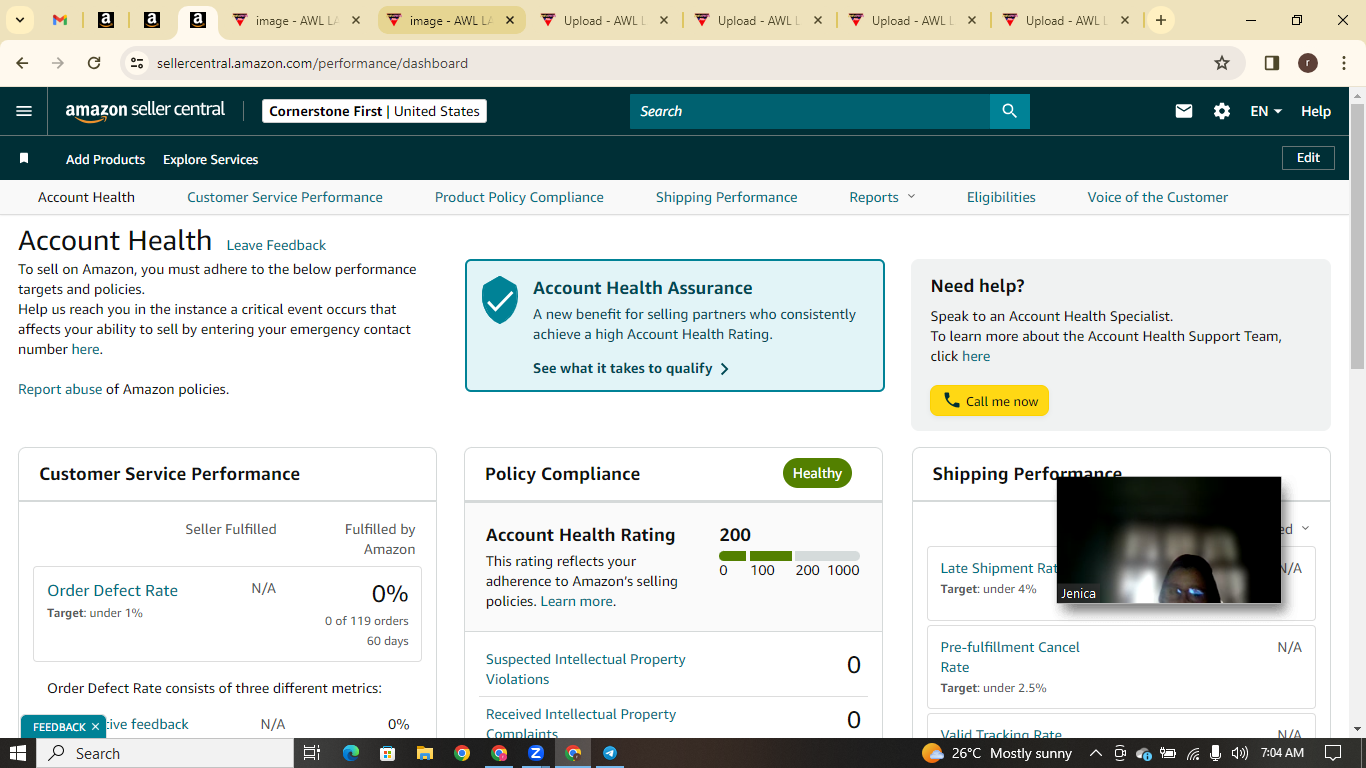1366x768 pixels.
Task: Close the FEEDBACK tab with its X
Action: coord(95,727)
